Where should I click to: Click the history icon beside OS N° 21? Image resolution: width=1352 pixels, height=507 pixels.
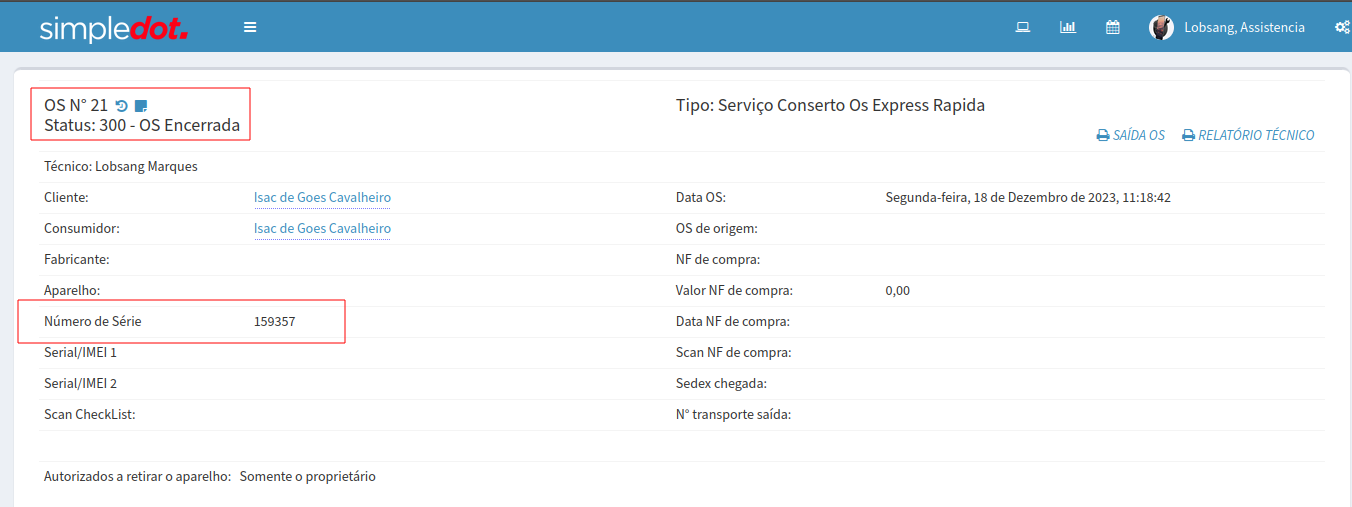click(122, 105)
